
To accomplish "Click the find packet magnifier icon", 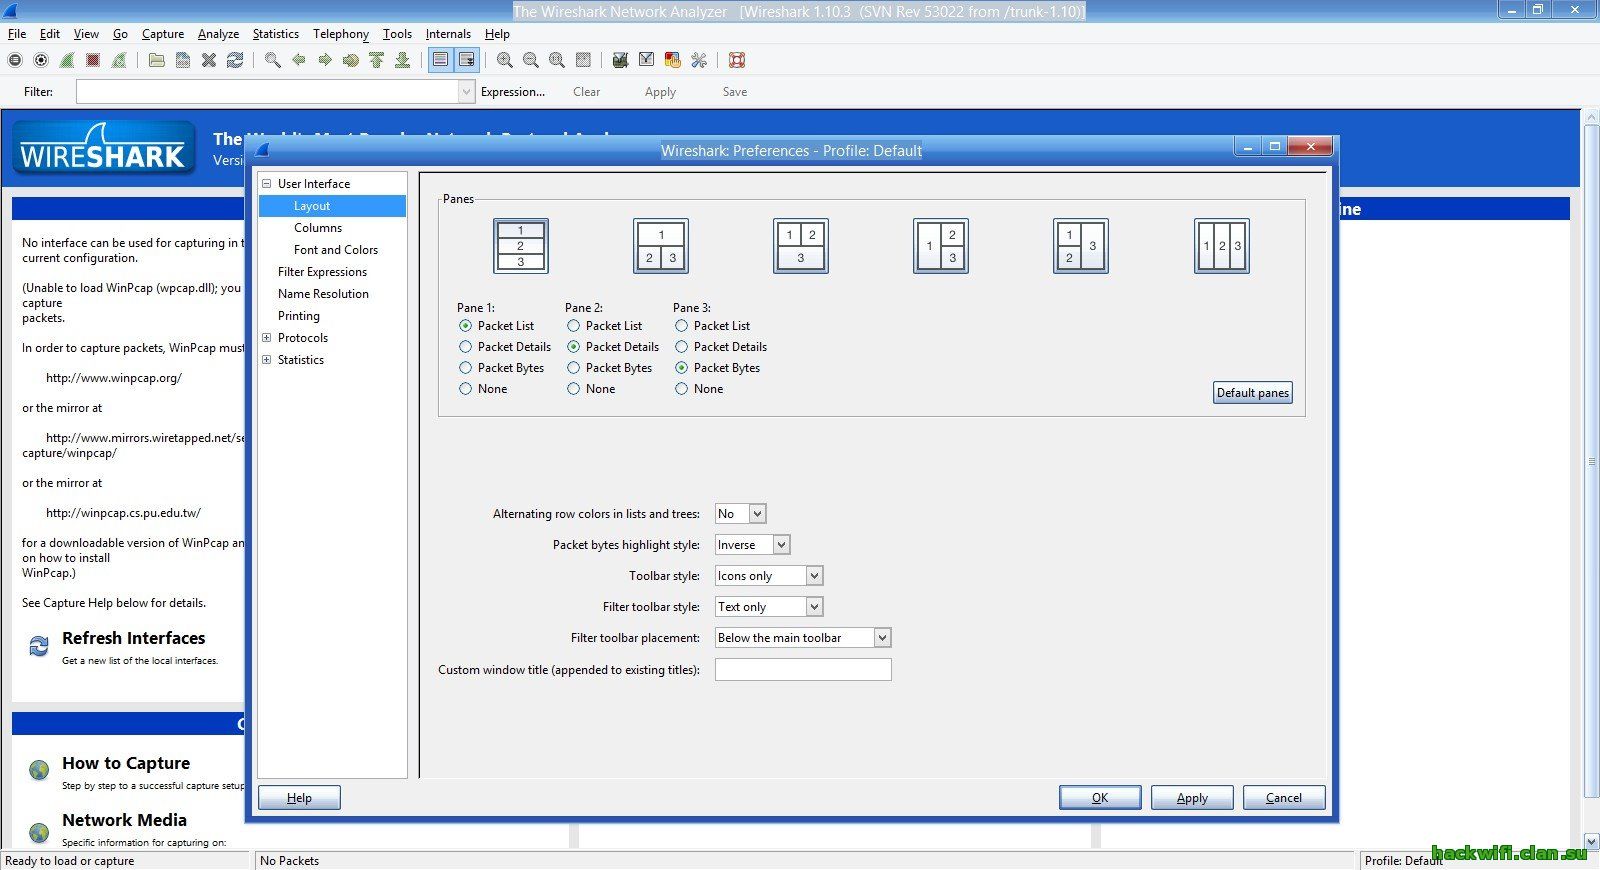I will (x=272, y=60).
